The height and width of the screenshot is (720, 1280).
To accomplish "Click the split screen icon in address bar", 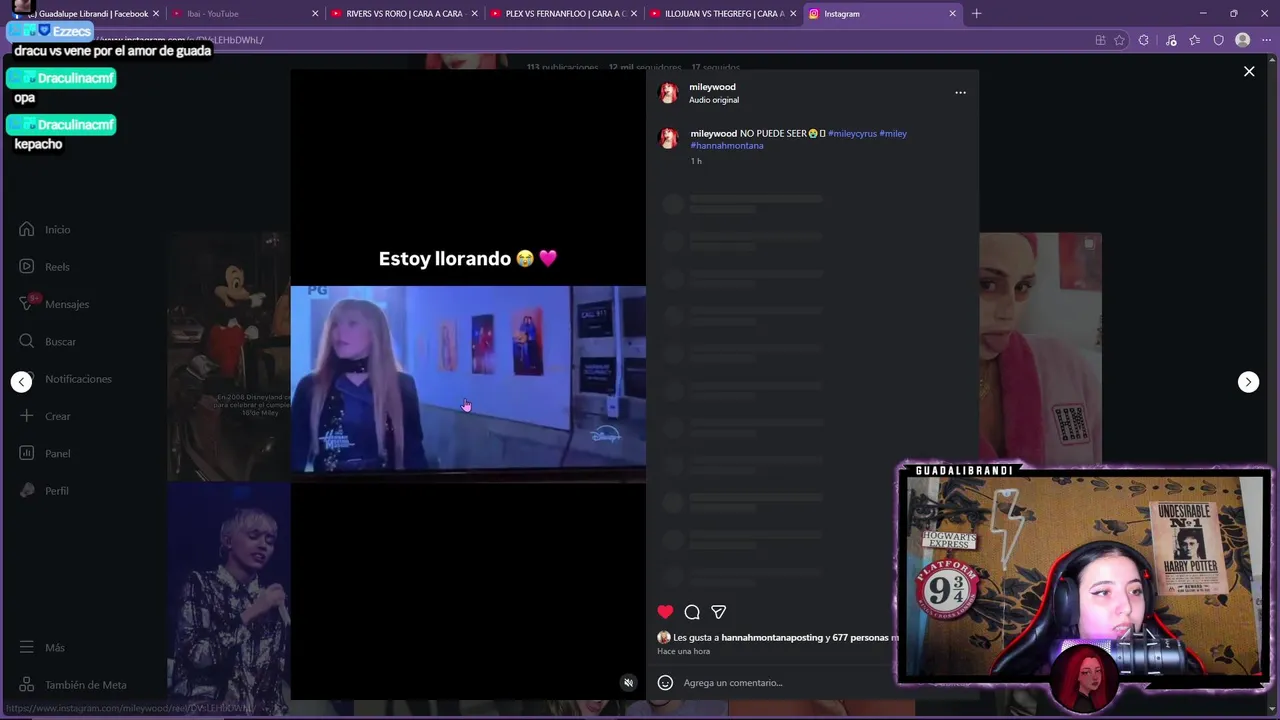I will tap(1100, 40).
